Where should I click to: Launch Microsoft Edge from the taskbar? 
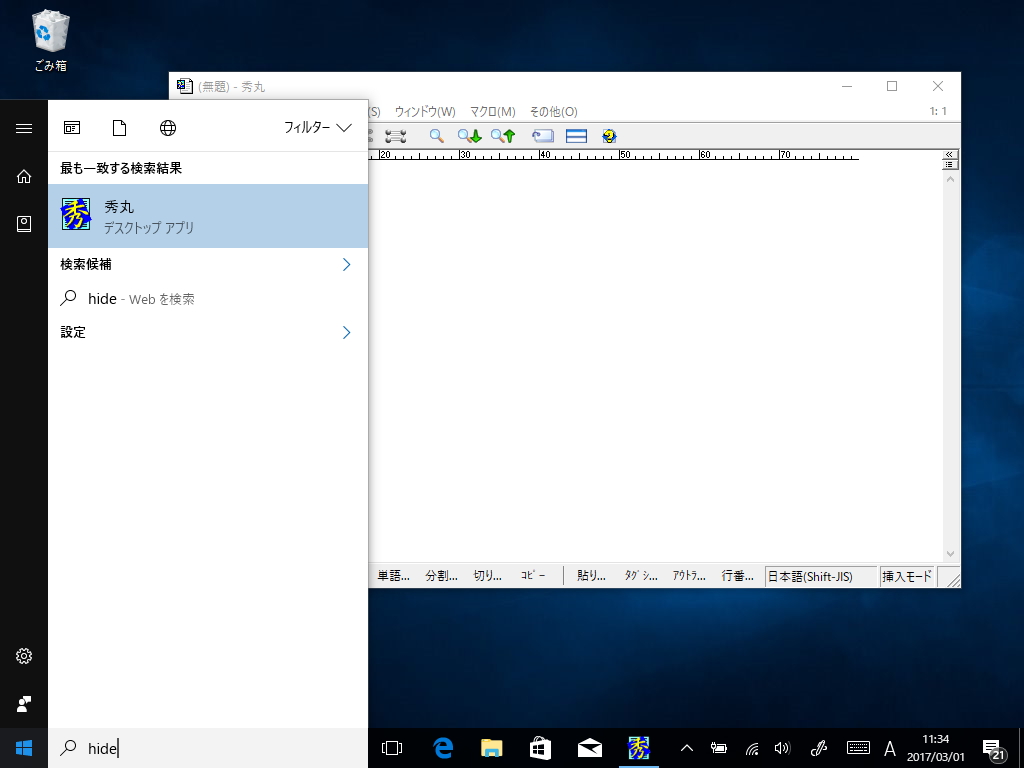(x=440, y=747)
